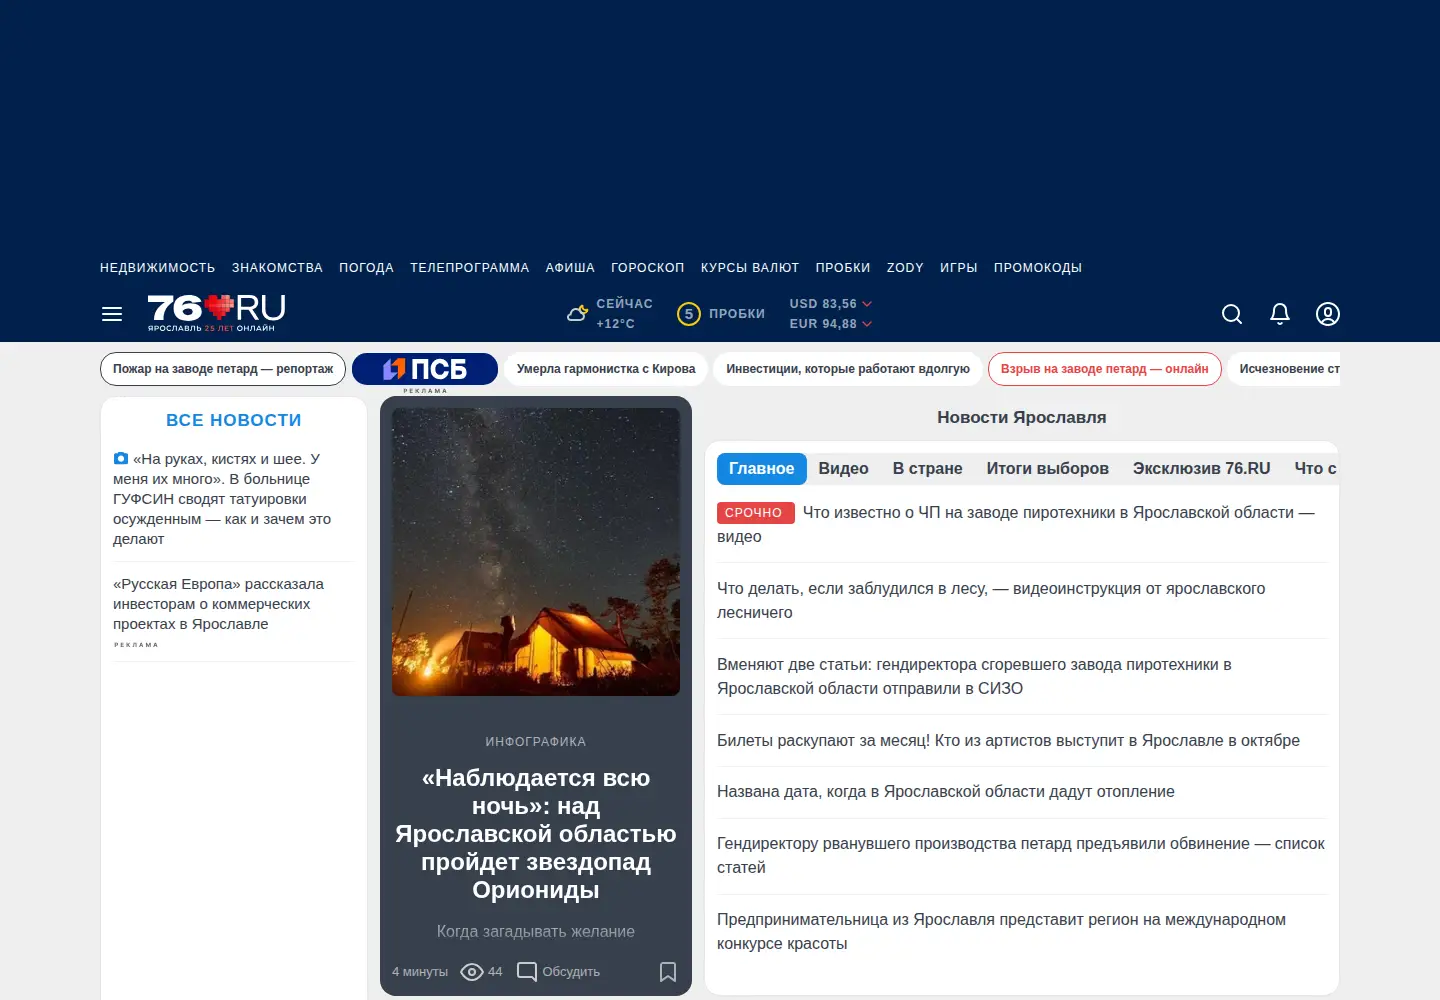The height and width of the screenshot is (1000, 1440).
Task: Click the comment bubble icon on Orionids card
Action: tap(526, 972)
